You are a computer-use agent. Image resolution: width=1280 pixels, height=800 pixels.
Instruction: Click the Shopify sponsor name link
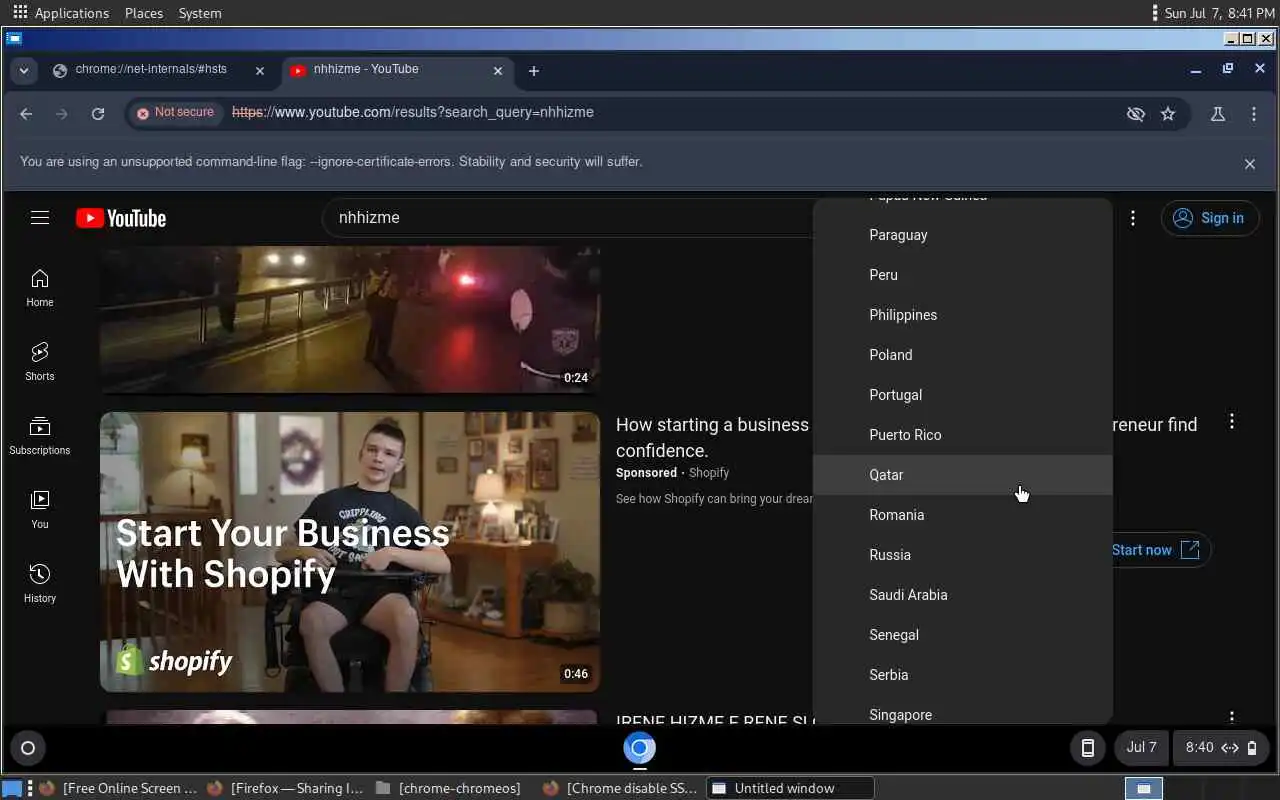(x=709, y=473)
